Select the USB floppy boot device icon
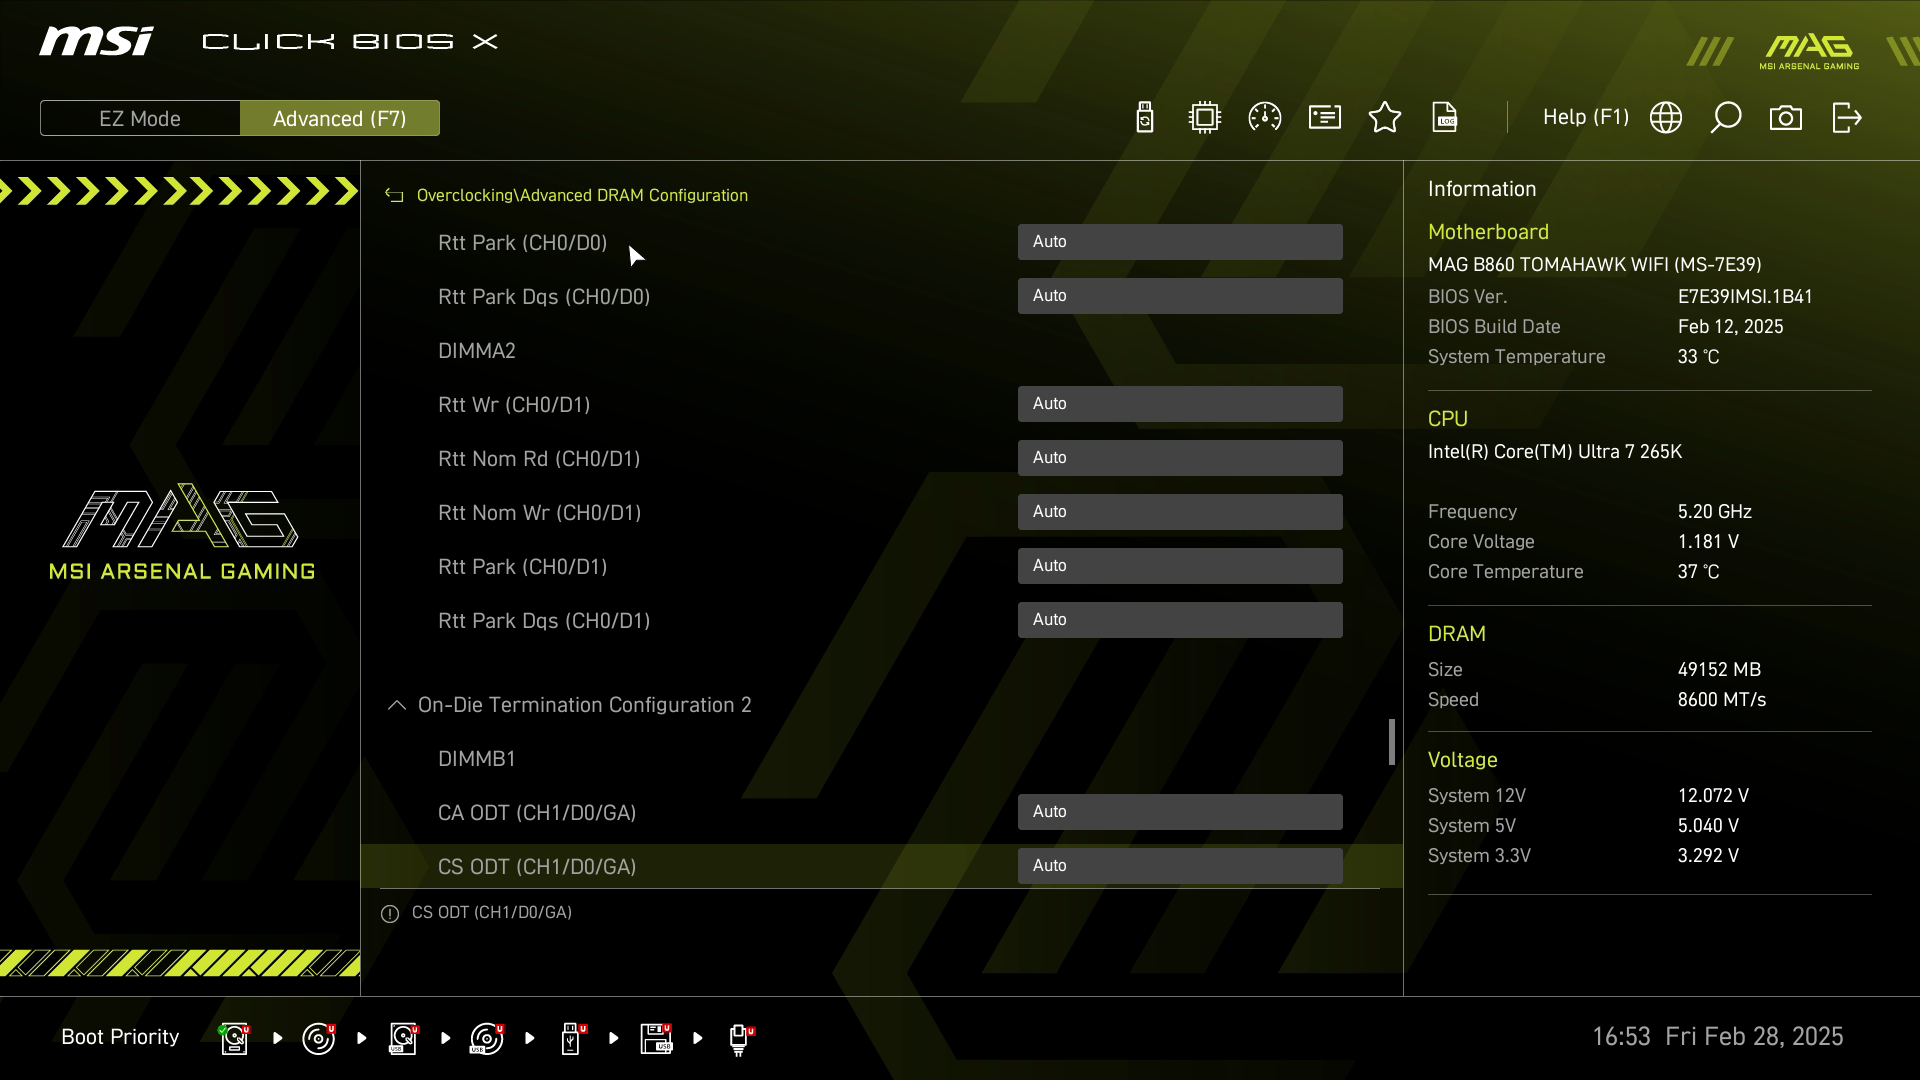1920x1080 pixels. click(x=656, y=1038)
